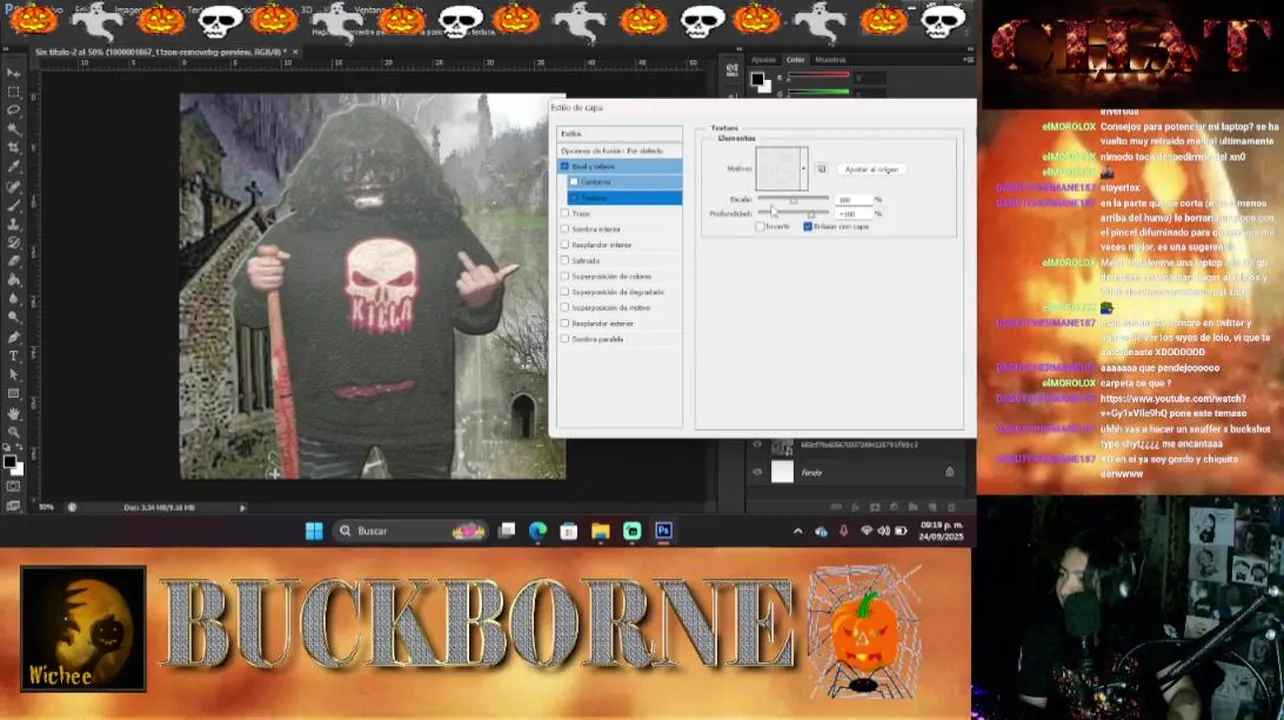Click the Profundidad percentage input field

[x=853, y=214]
